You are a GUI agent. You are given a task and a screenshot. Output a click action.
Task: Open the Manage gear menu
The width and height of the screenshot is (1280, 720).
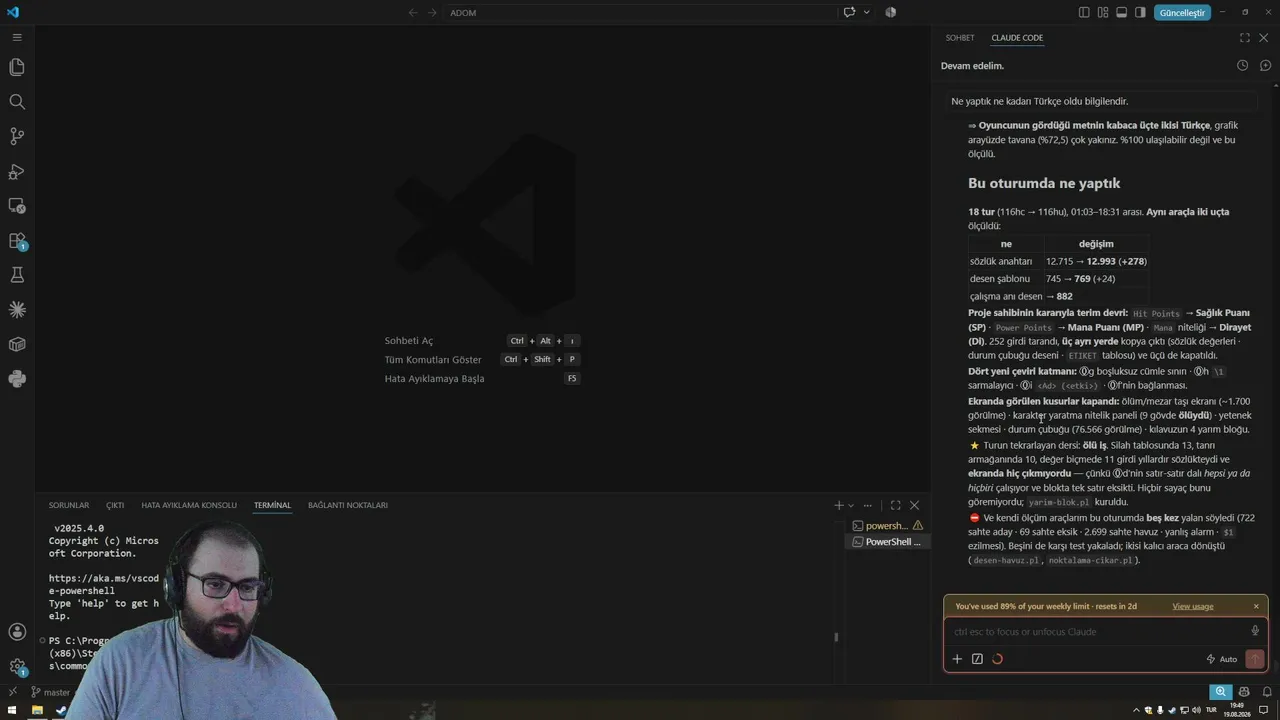click(17, 666)
